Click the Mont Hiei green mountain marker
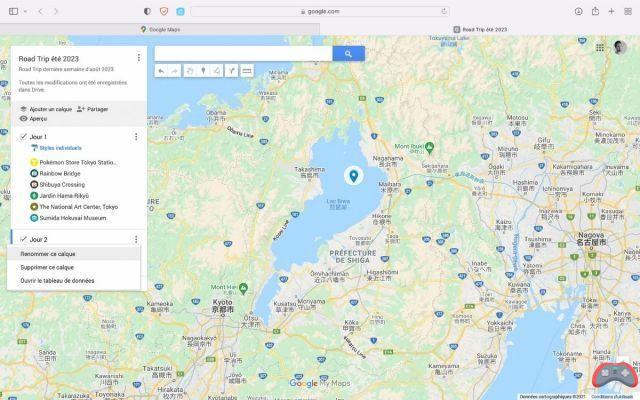This screenshot has height=400, width=640. pyautogui.click(x=243, y=288)
